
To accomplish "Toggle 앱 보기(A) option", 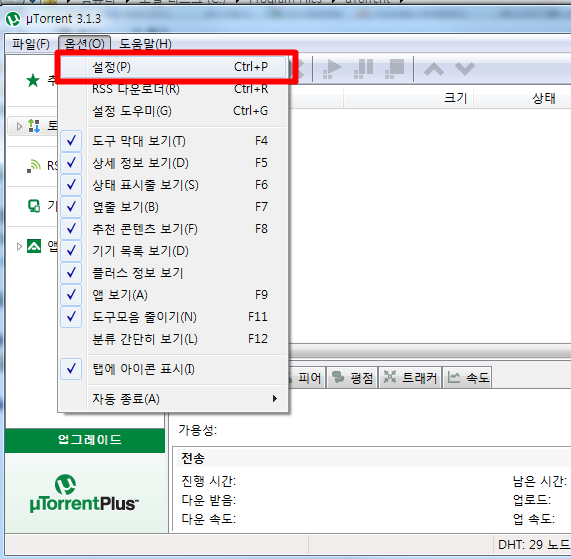I will pos(173,295).
